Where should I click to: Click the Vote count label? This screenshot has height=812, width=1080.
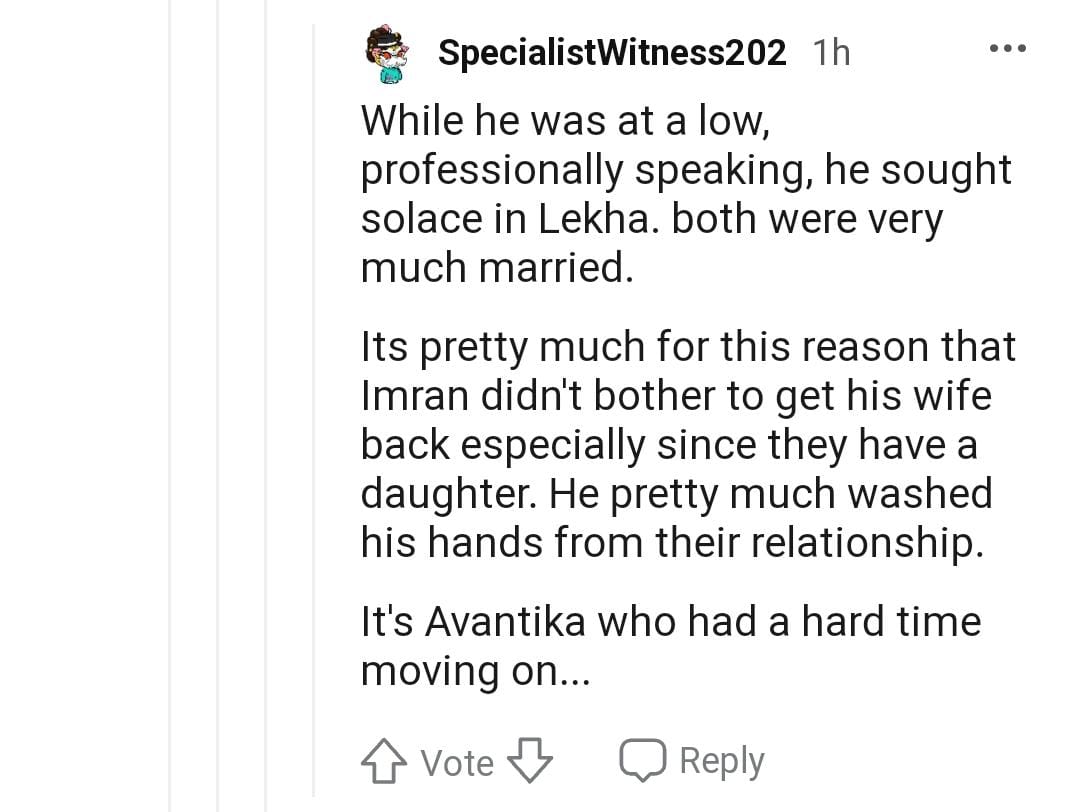457,764
